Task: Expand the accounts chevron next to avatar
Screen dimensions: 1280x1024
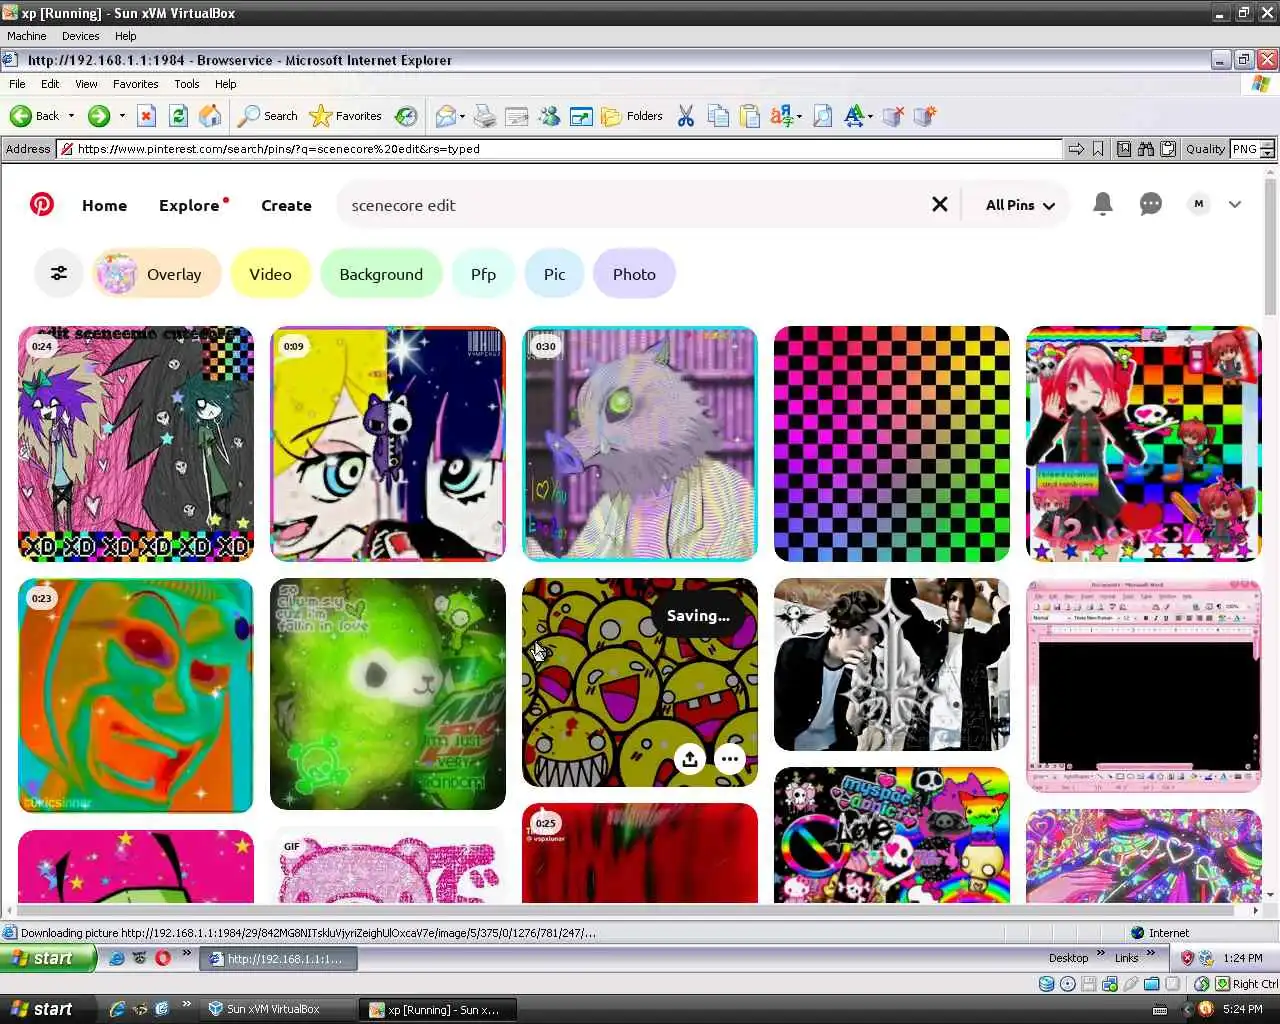Action: [1235, 204]
